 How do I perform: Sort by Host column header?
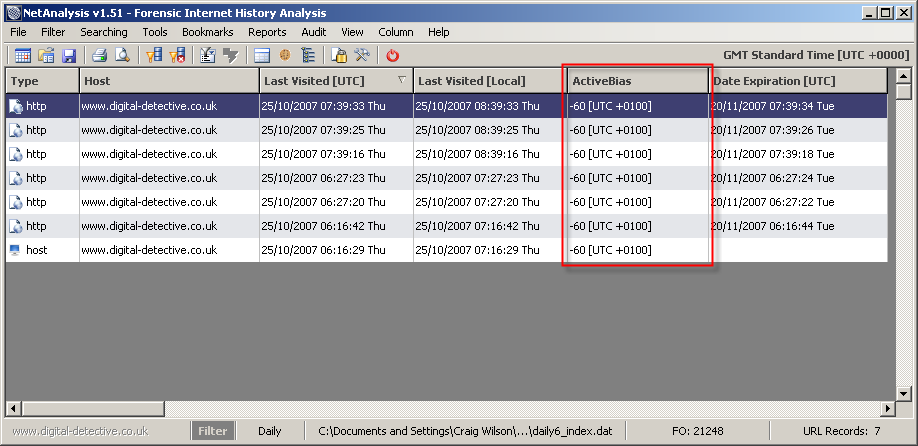(x=169, y=81)
